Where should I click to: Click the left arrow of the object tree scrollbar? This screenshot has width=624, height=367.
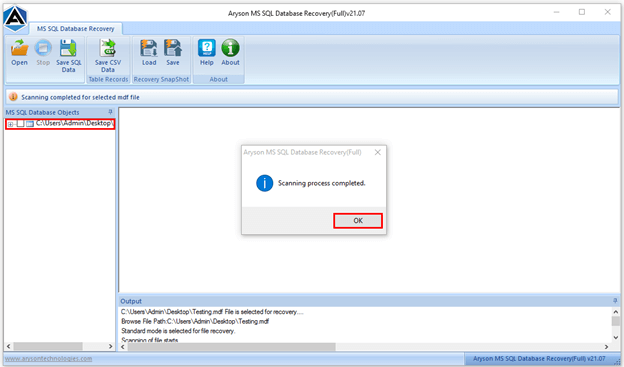9,346
